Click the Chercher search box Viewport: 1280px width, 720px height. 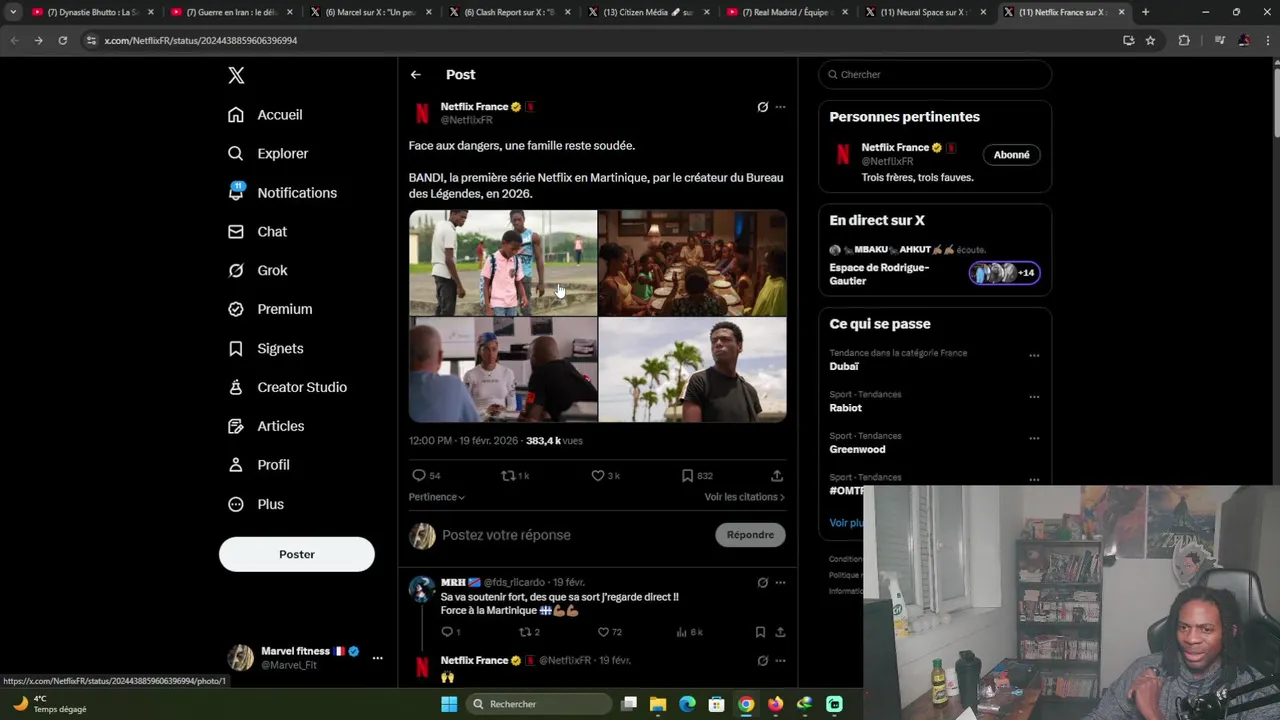tap(935, 75)
